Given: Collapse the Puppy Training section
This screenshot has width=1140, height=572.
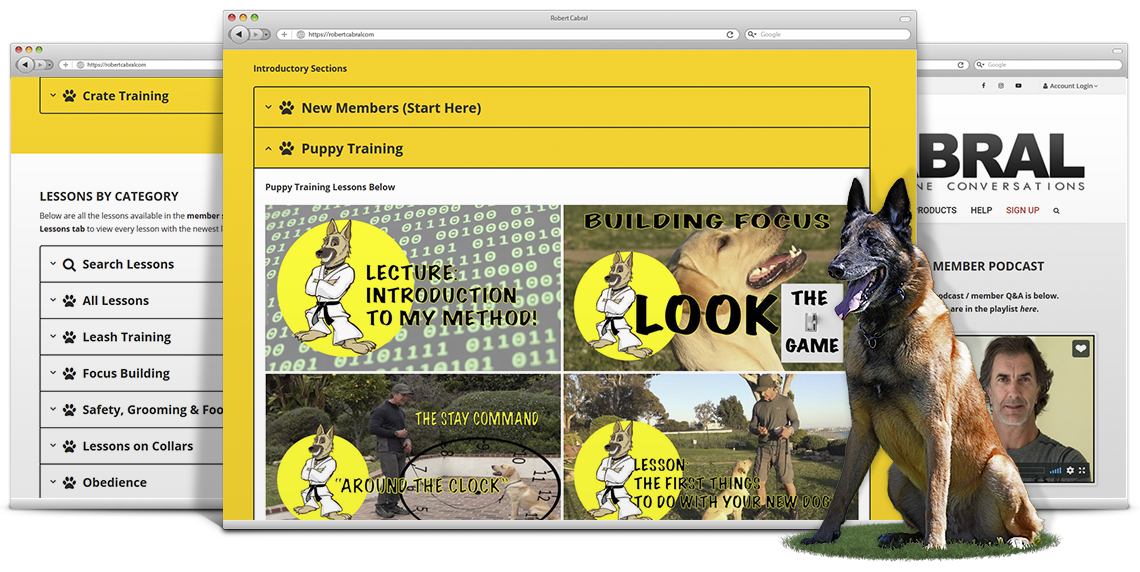Looking at the screenshot, I should coord(561,148).
